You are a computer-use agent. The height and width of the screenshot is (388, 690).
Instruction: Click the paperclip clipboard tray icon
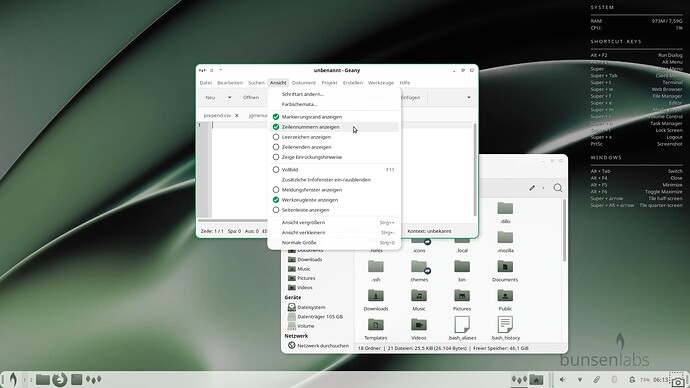click(597, 379)
